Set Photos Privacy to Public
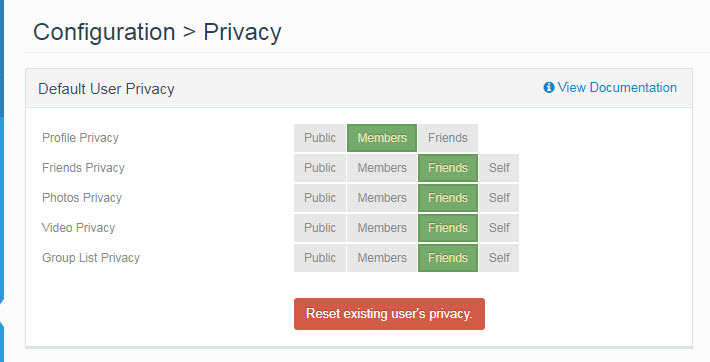The image size is (710, 362). pyautogui.click(x=320, y=198)
